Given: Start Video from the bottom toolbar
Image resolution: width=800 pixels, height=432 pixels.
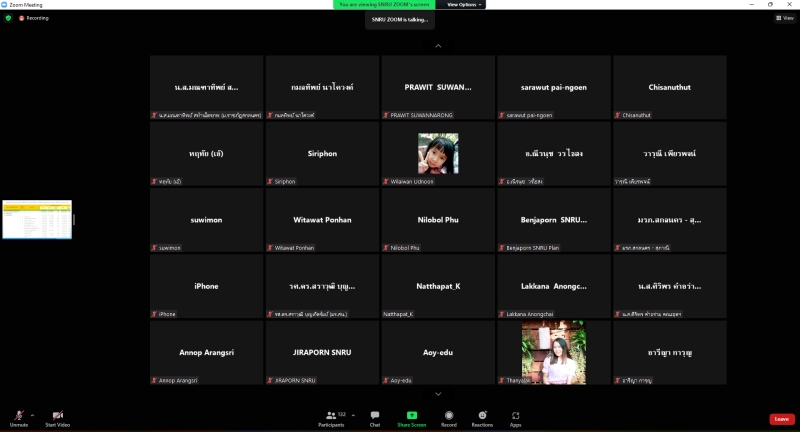Looking at the screenshot, I should click(57, 417).
